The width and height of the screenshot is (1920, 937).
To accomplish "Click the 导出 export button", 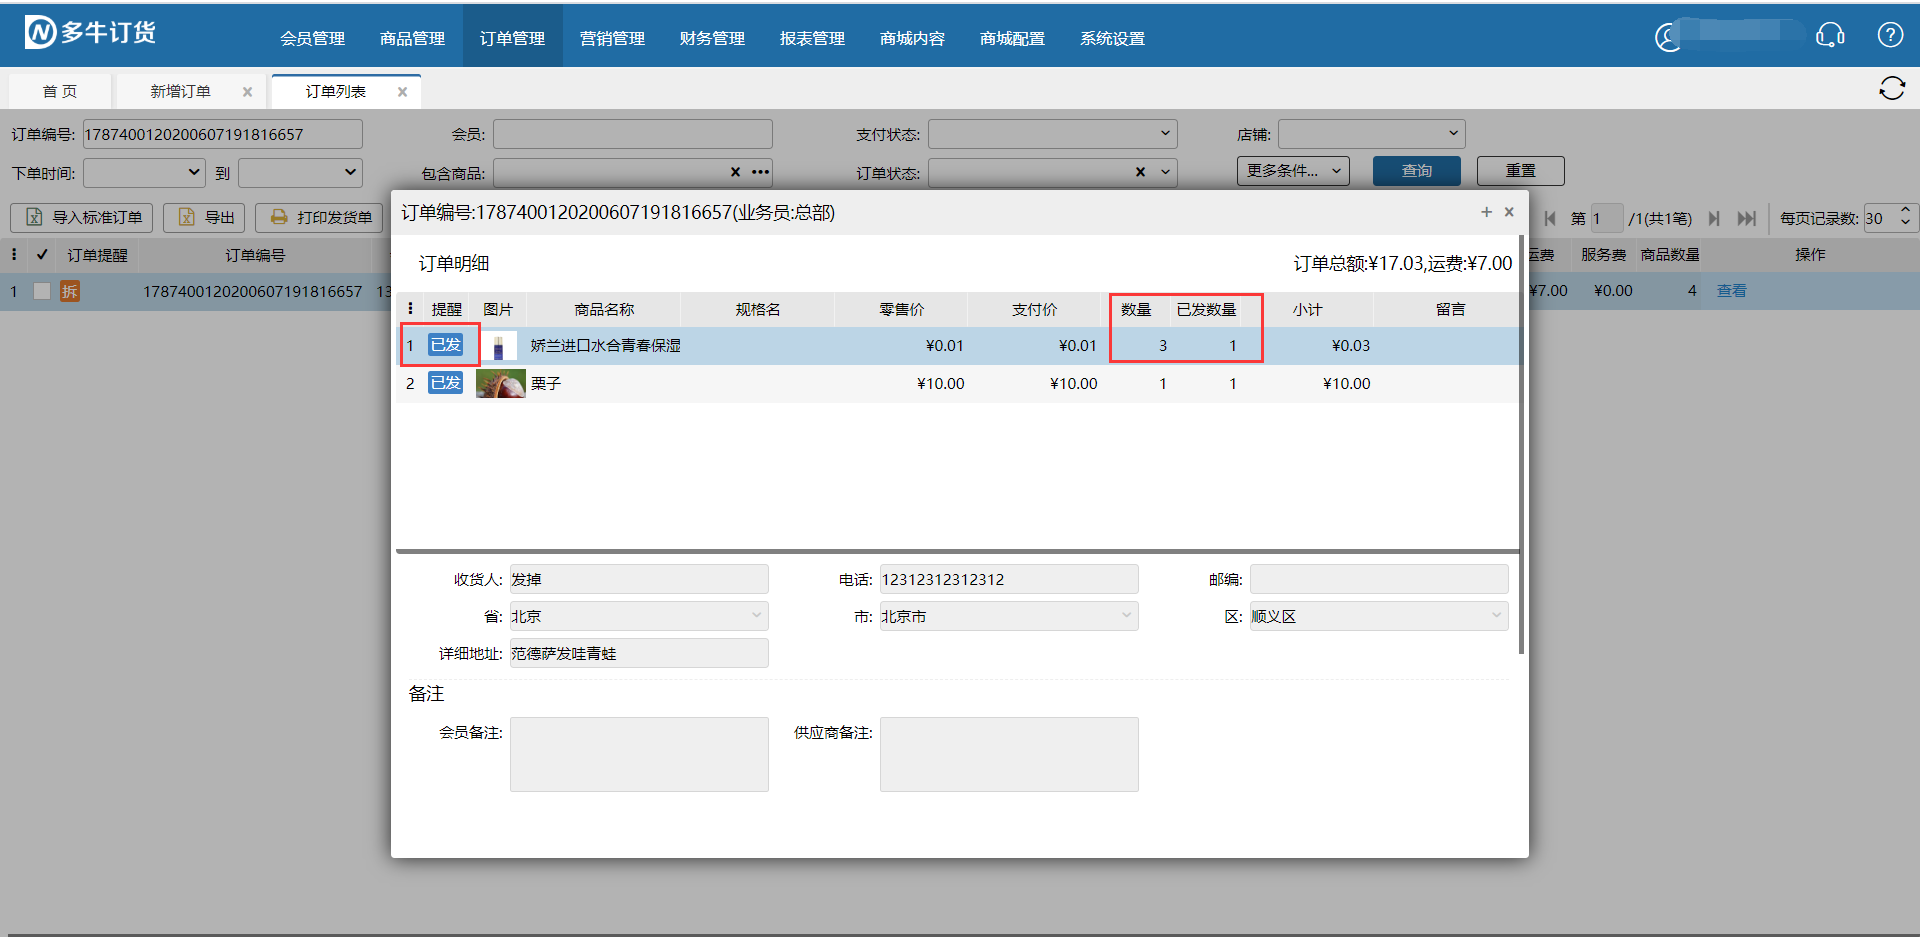I will [x=204, y=217].
